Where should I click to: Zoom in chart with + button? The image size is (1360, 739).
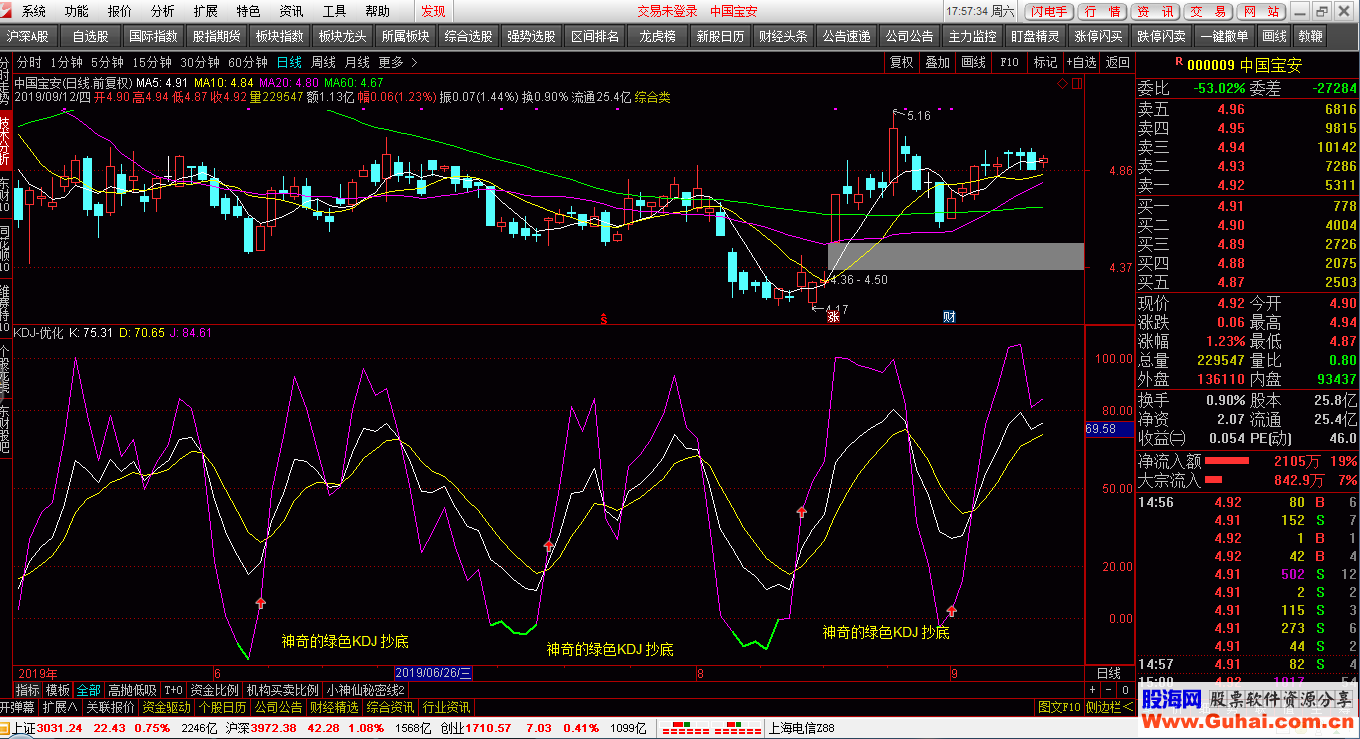[x=1092, y=690]
